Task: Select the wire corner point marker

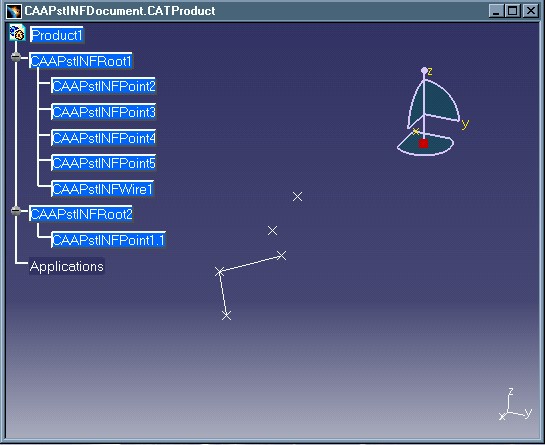Action: point(219,272)
